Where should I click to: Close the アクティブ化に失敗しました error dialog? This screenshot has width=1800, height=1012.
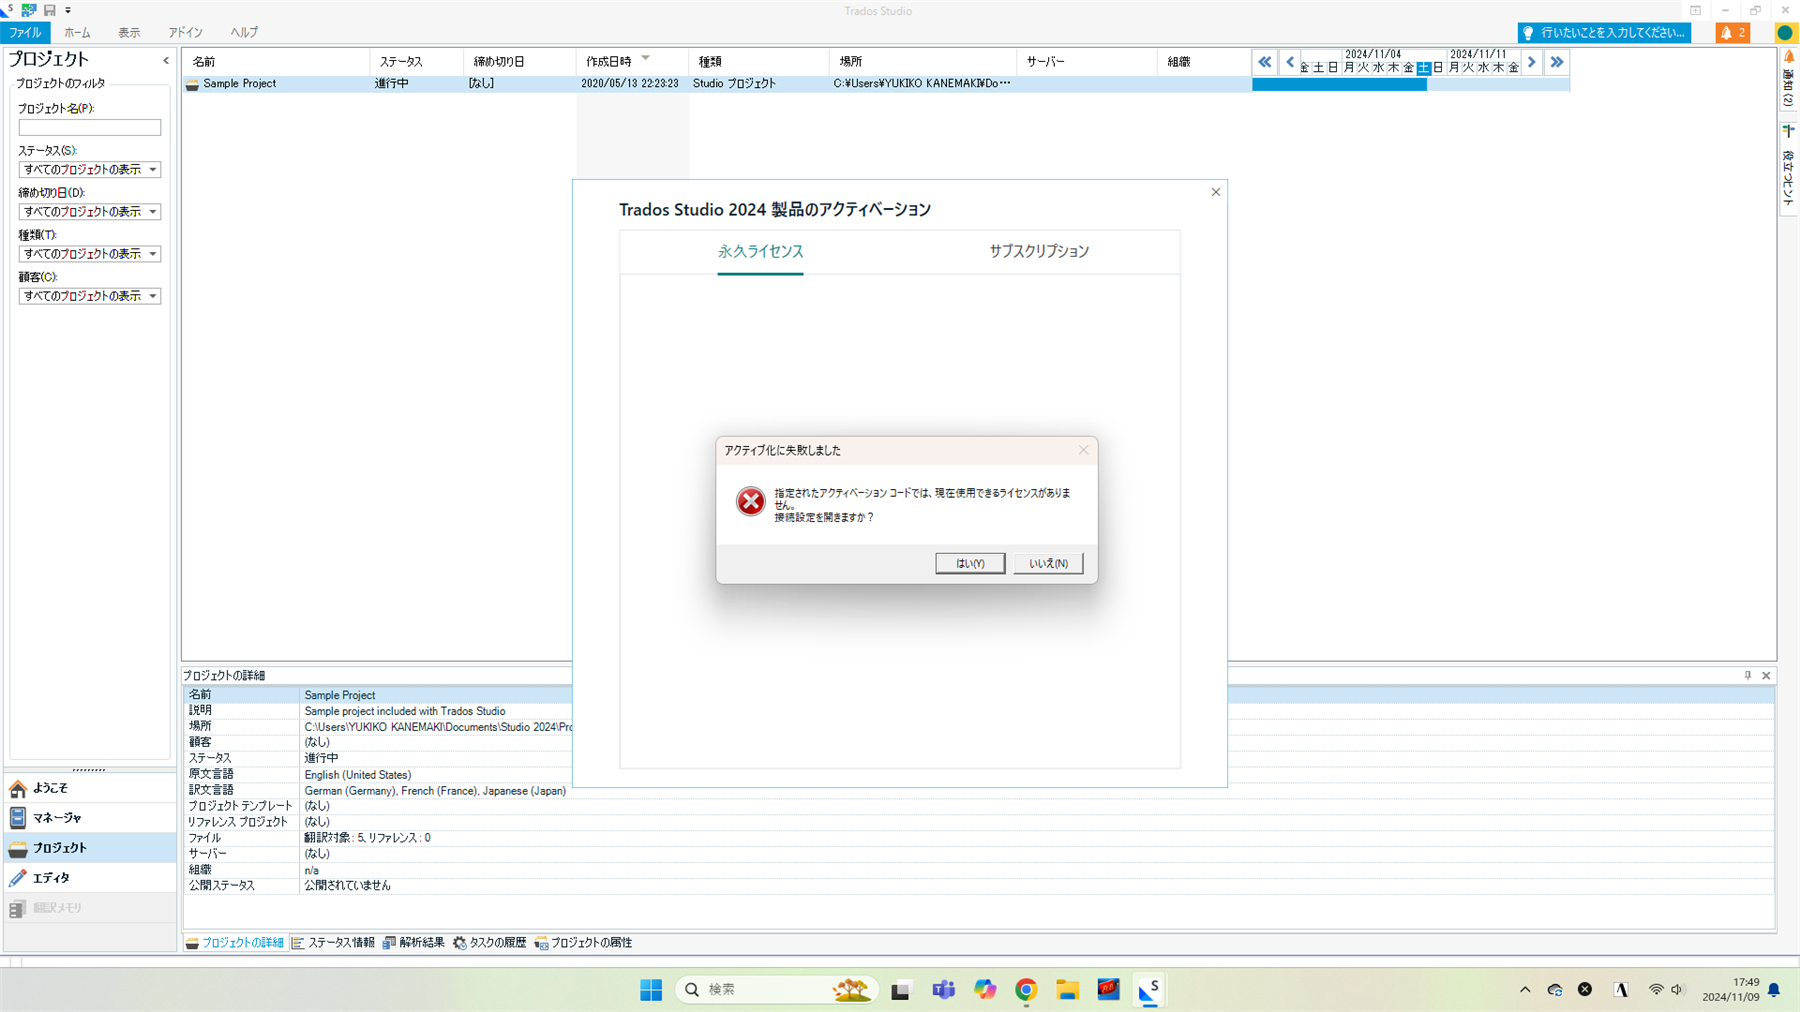pos(1083,450)
